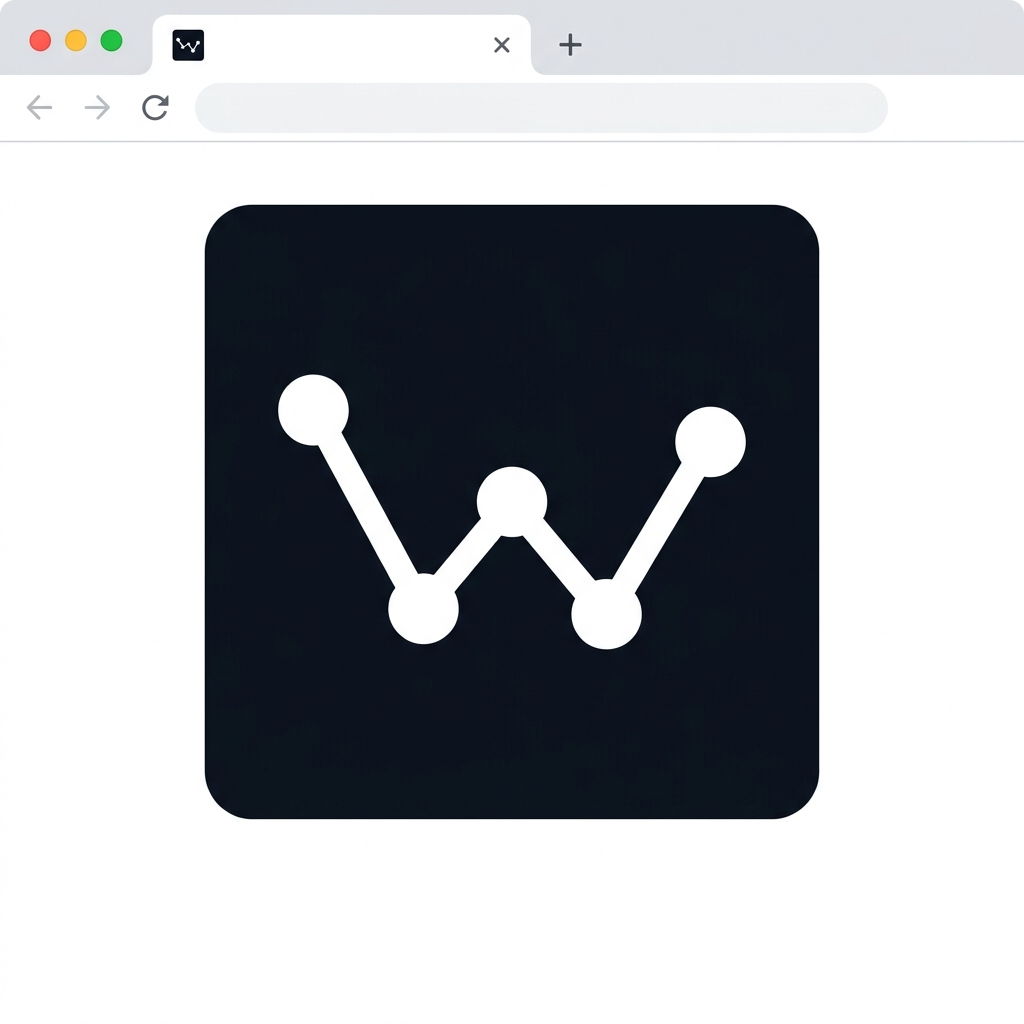Click the bottom-left node of the logo graph
This screenshot has height=1024, width=1024.
[423, 609]
